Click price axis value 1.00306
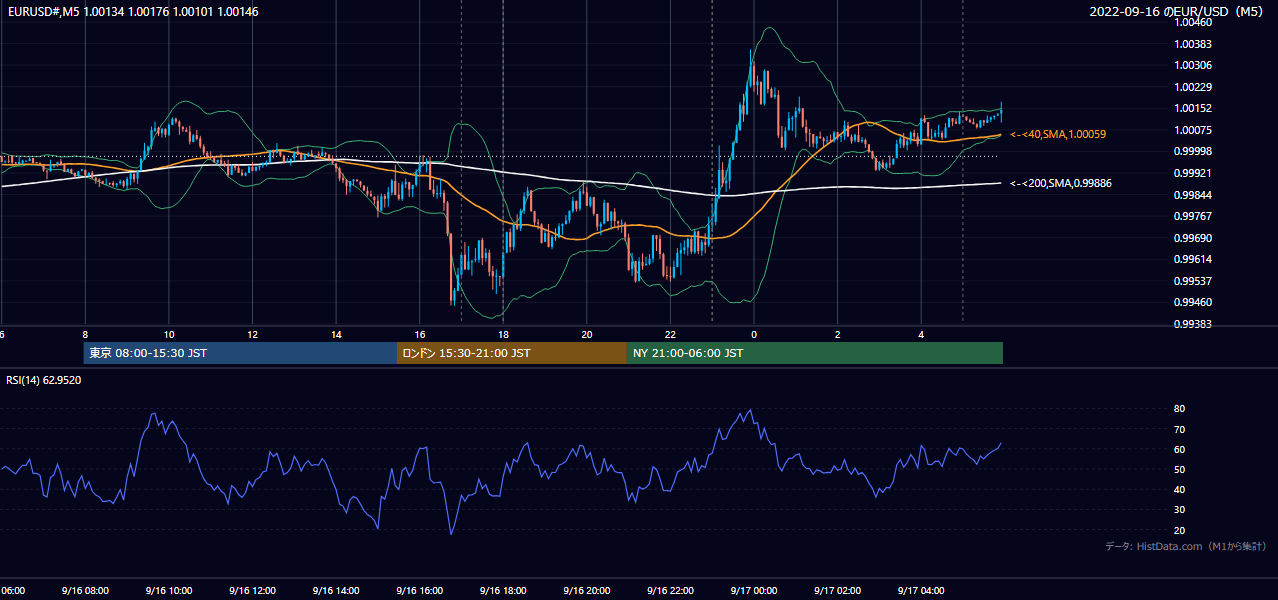Screen dimensions: 1278x600 (x=1193, y=65)
